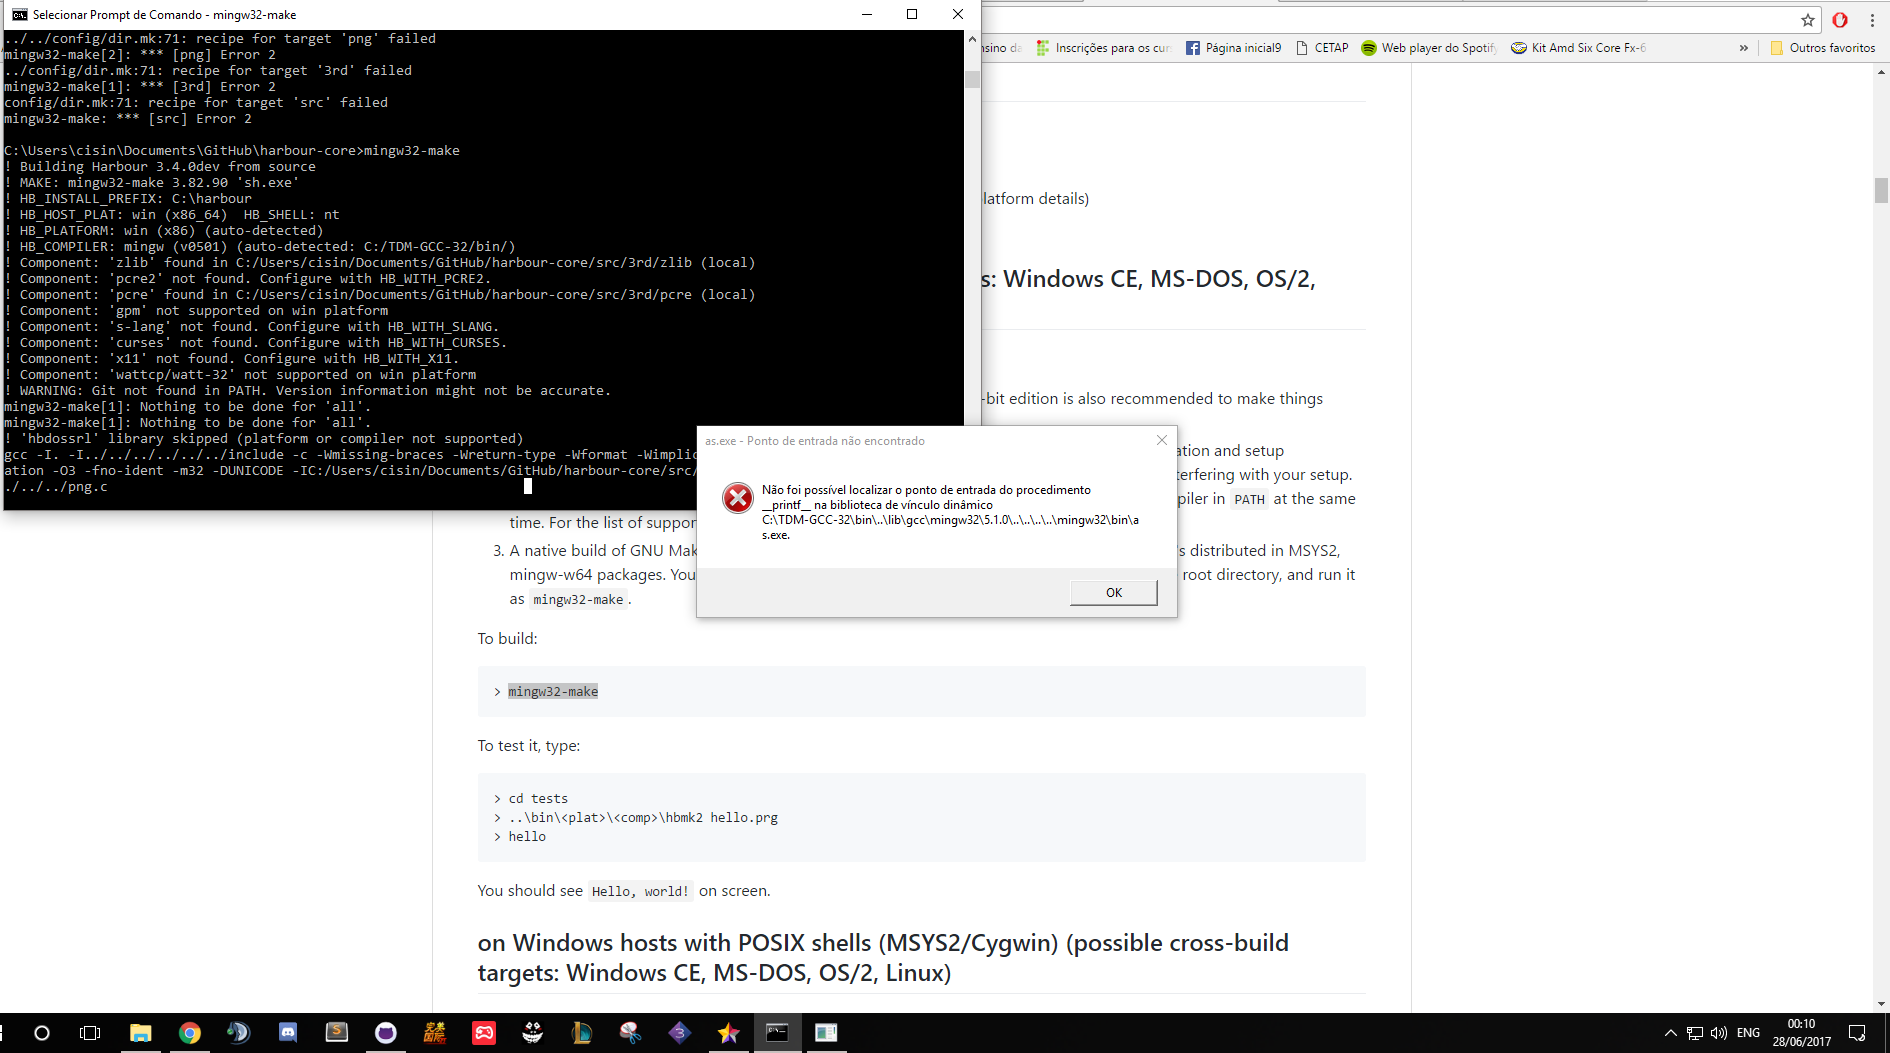The height and width of the screenshot is (1053, 1890).
Task: Click OK in the as.exe error dialog
Action: tap(1113, 592)
